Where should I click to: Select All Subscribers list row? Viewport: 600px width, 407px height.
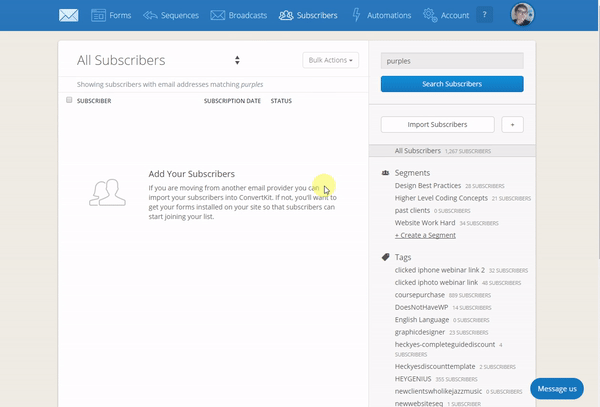click(452, 151)
